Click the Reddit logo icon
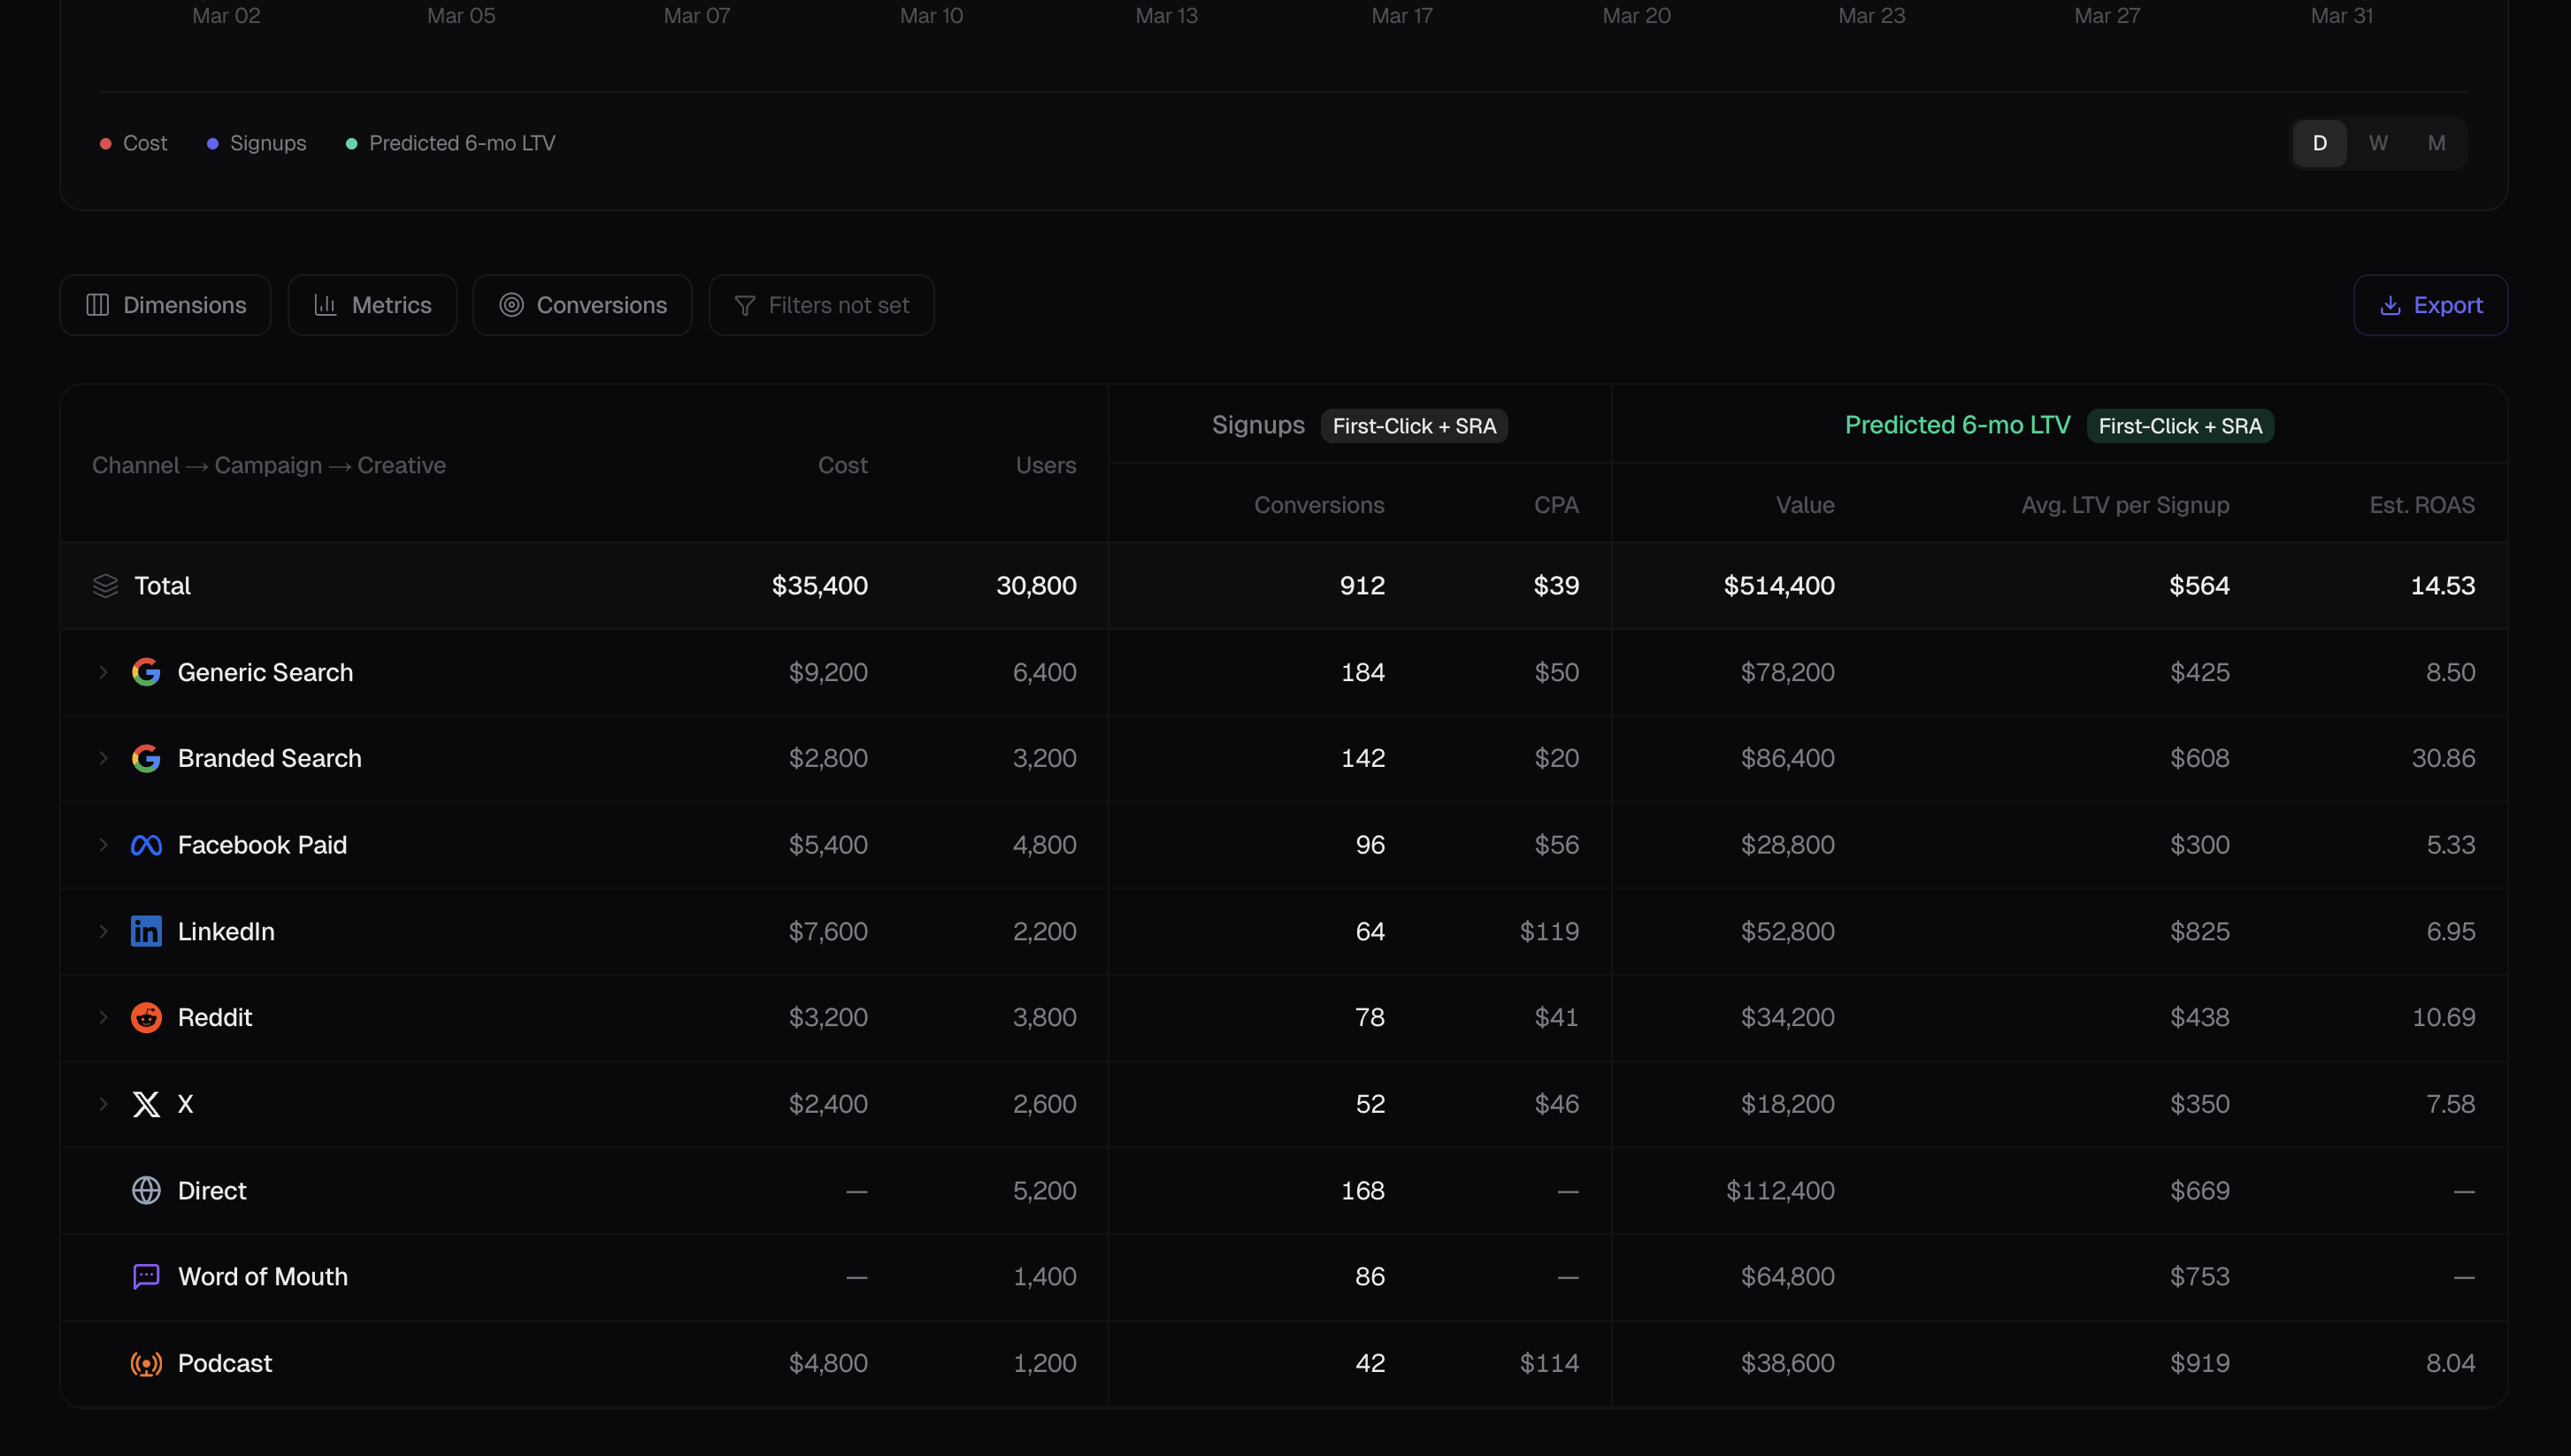Viewport: 2571px width, 1456px height. 146,1017
